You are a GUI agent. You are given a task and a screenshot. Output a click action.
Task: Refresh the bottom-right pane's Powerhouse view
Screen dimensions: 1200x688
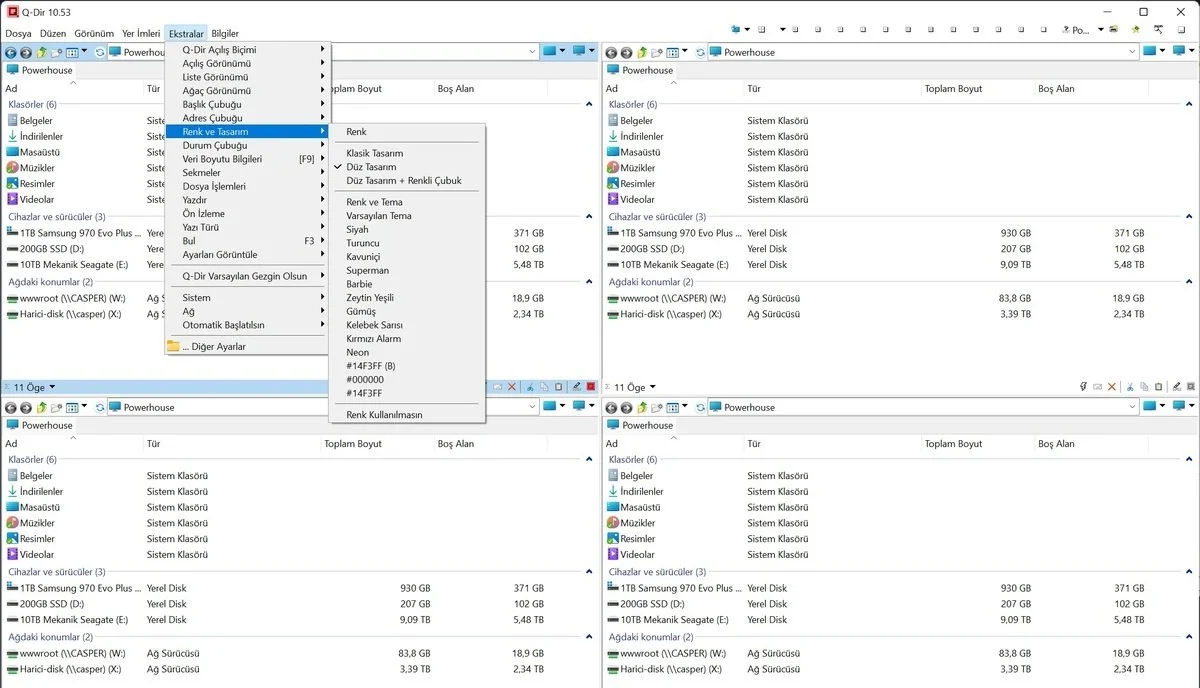pyautogui.click(x=700, y=407)
